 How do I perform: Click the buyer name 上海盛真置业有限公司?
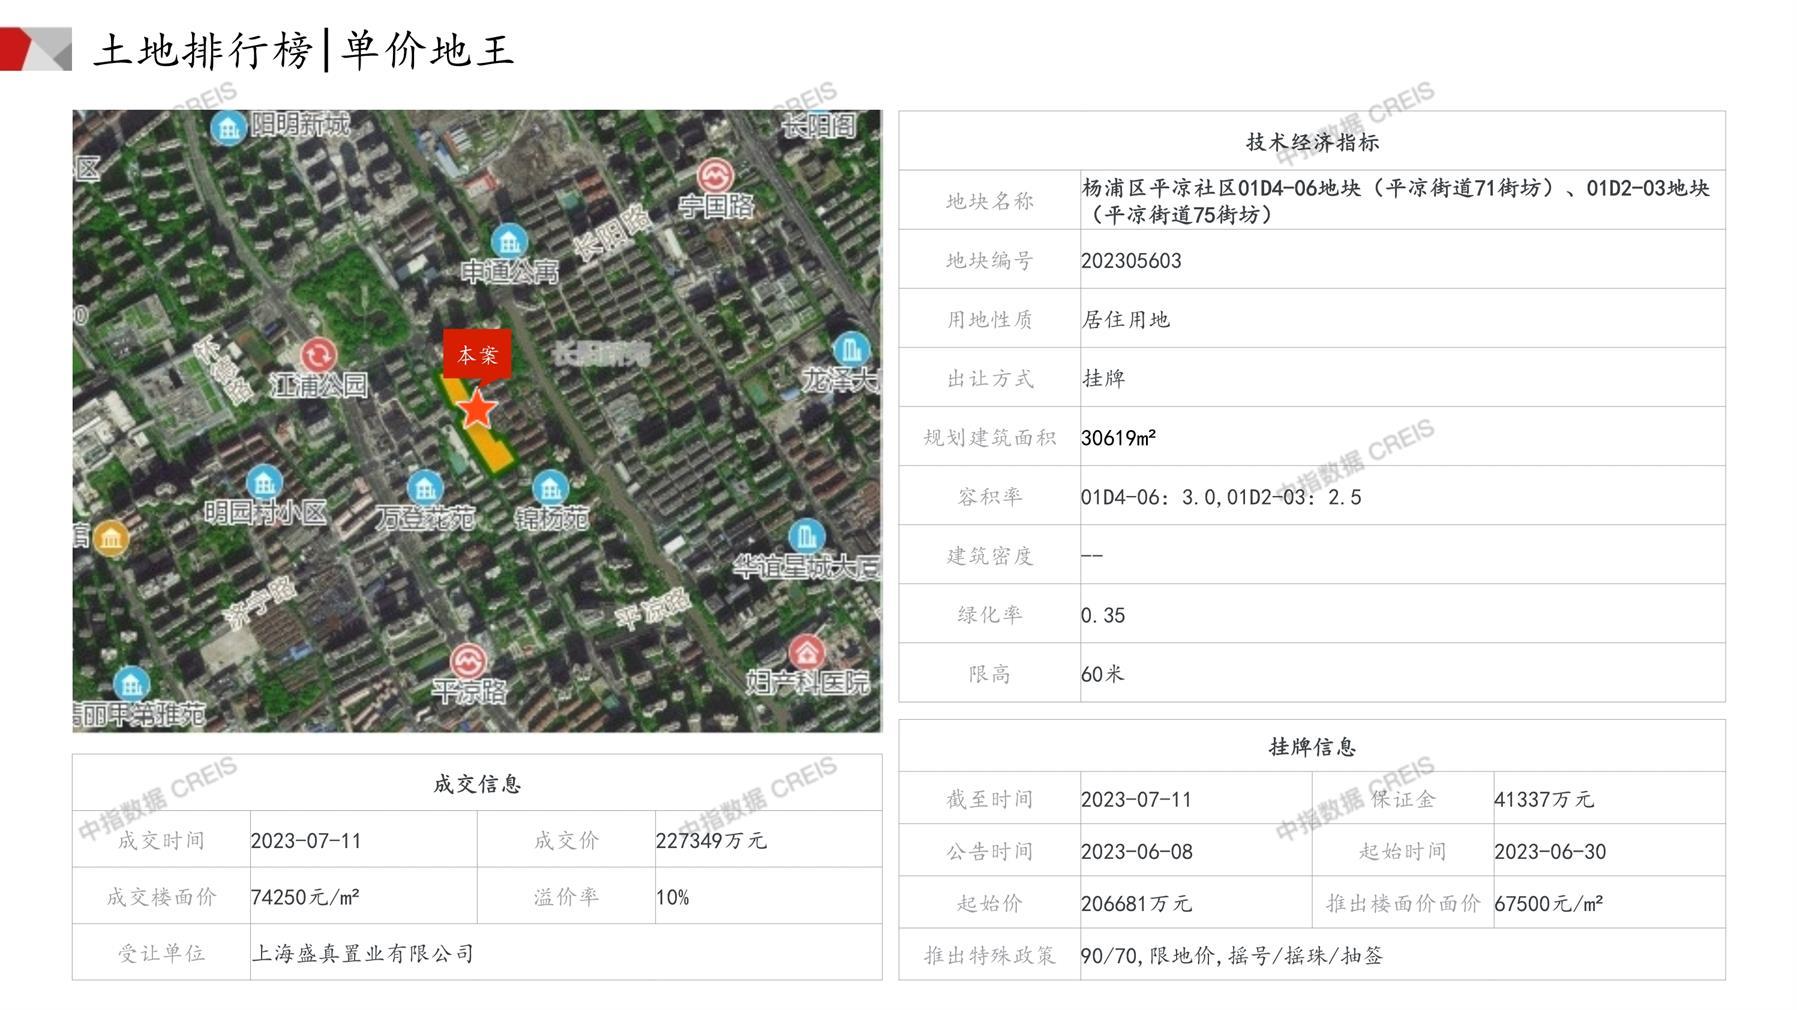[362, 953]
